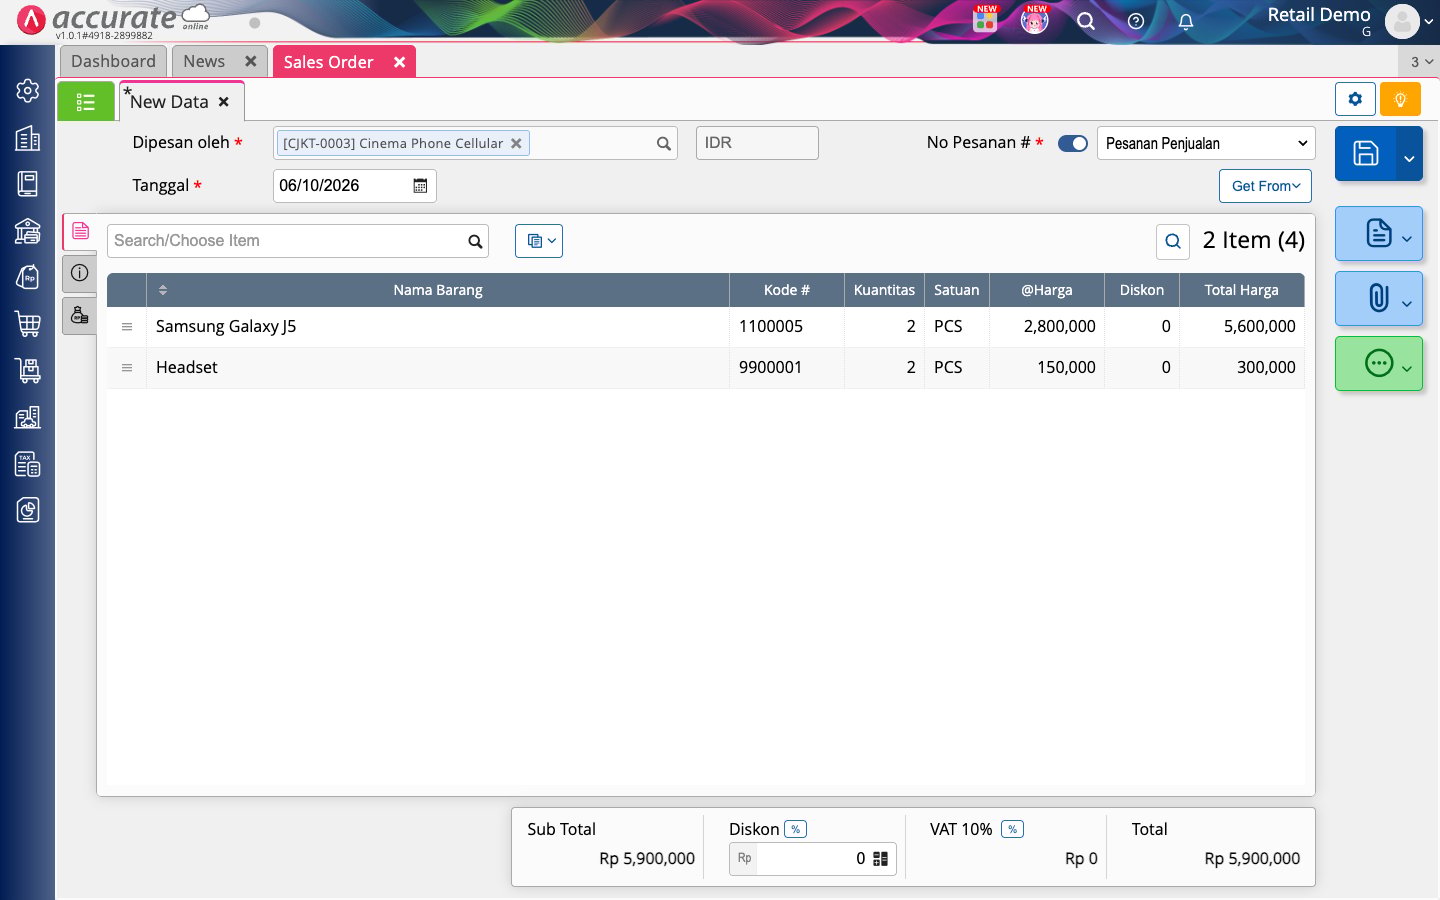Open the copy items dropdown button
Screen dimensions: 1440x900
coord(539,241)
